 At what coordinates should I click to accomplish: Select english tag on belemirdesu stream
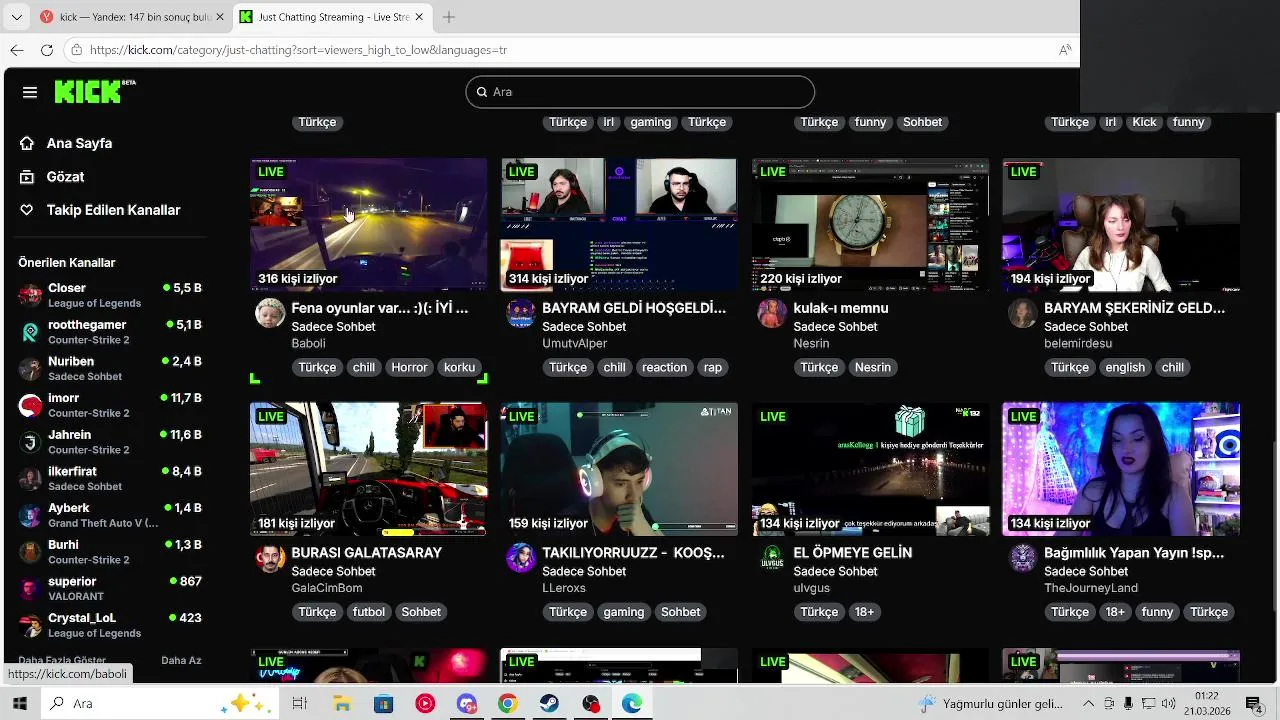[x=1124, y=367]
